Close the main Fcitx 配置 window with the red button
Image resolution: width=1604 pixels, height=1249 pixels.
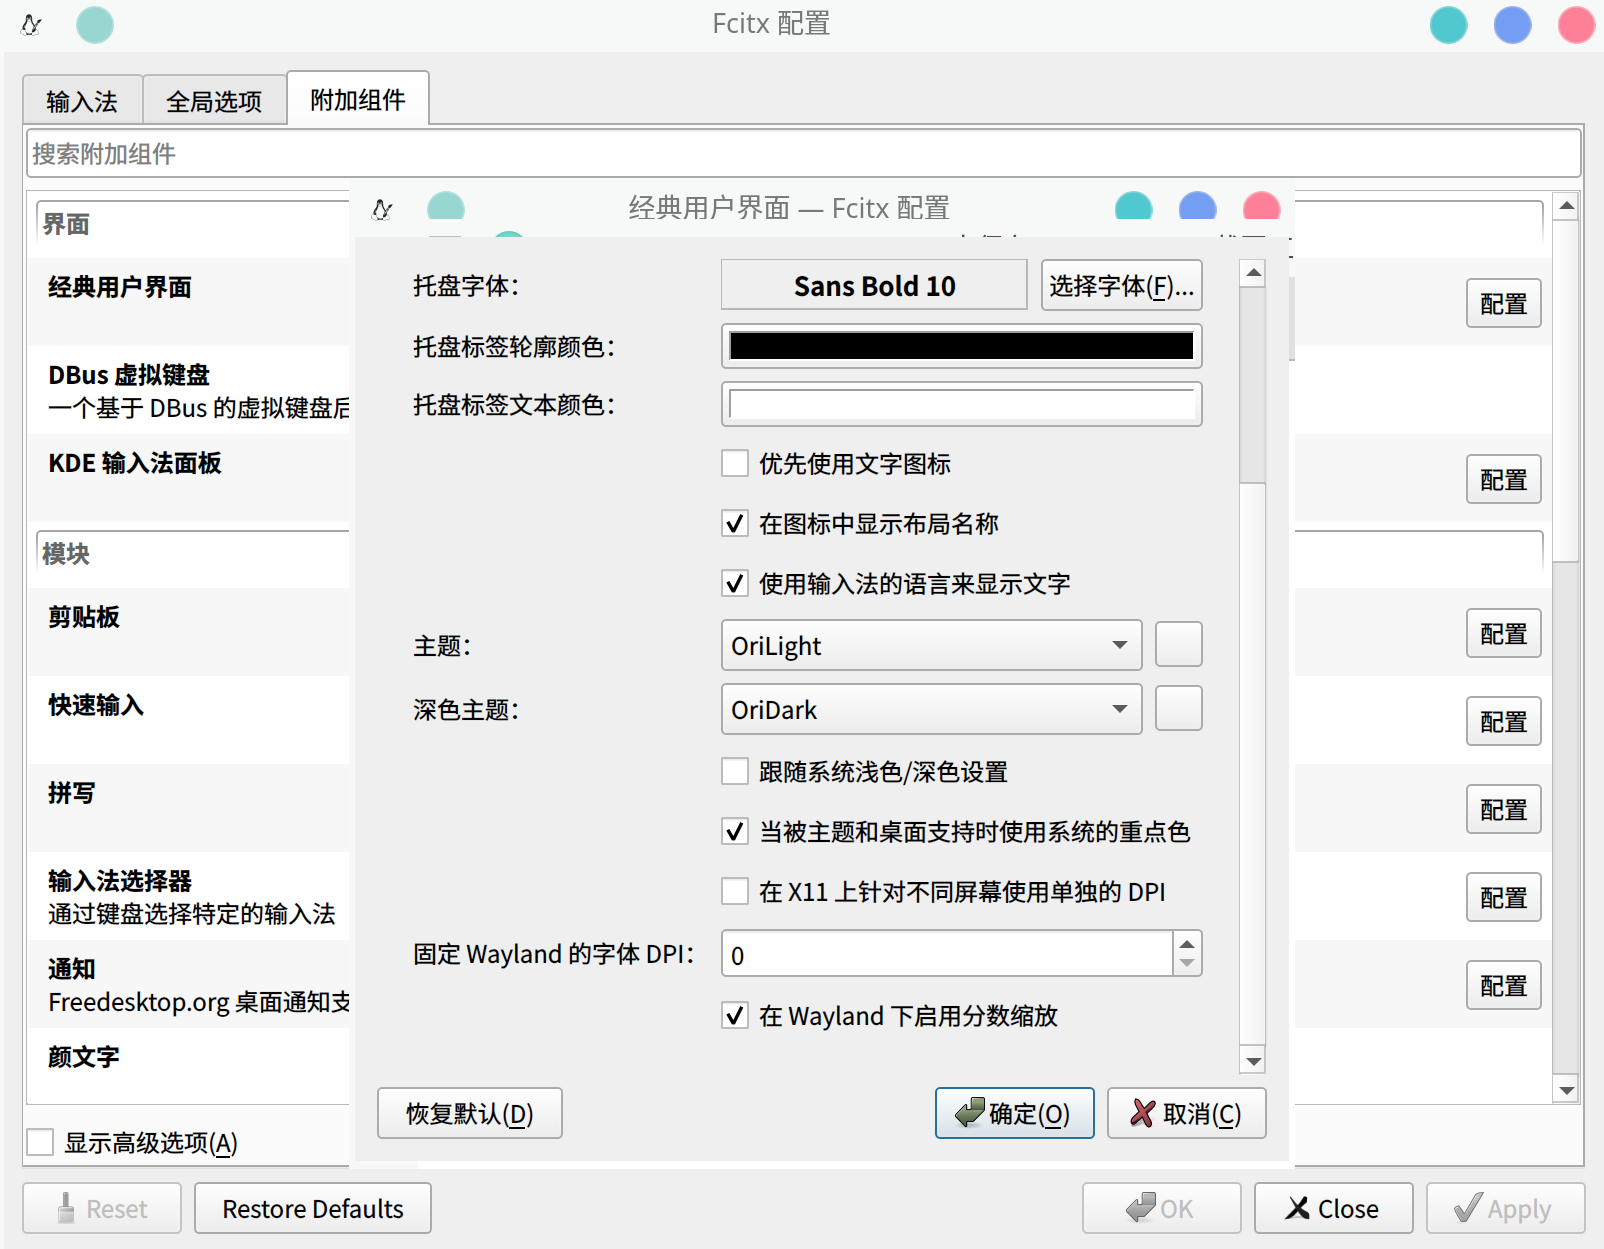[1576, 24]
